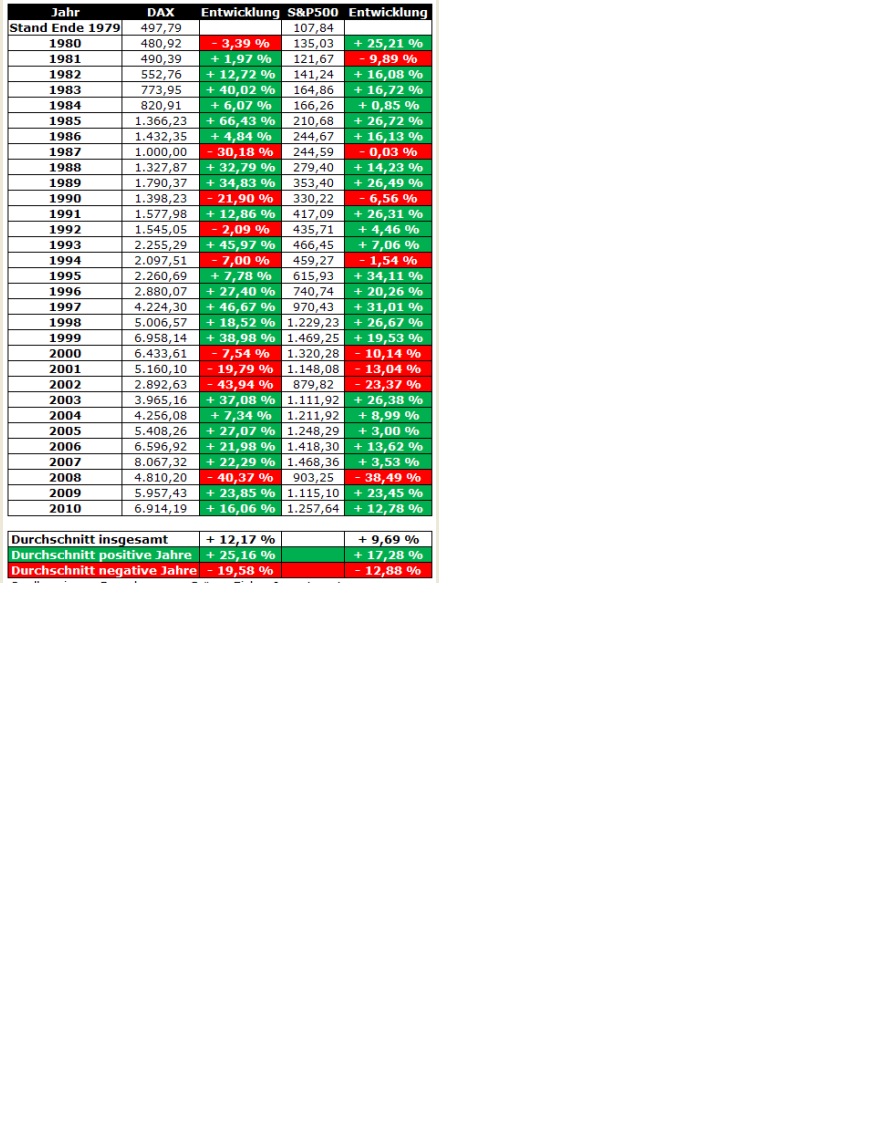Click the year cell 1980
This screenshot has width=890, height=1126.
tap(65, 43)
